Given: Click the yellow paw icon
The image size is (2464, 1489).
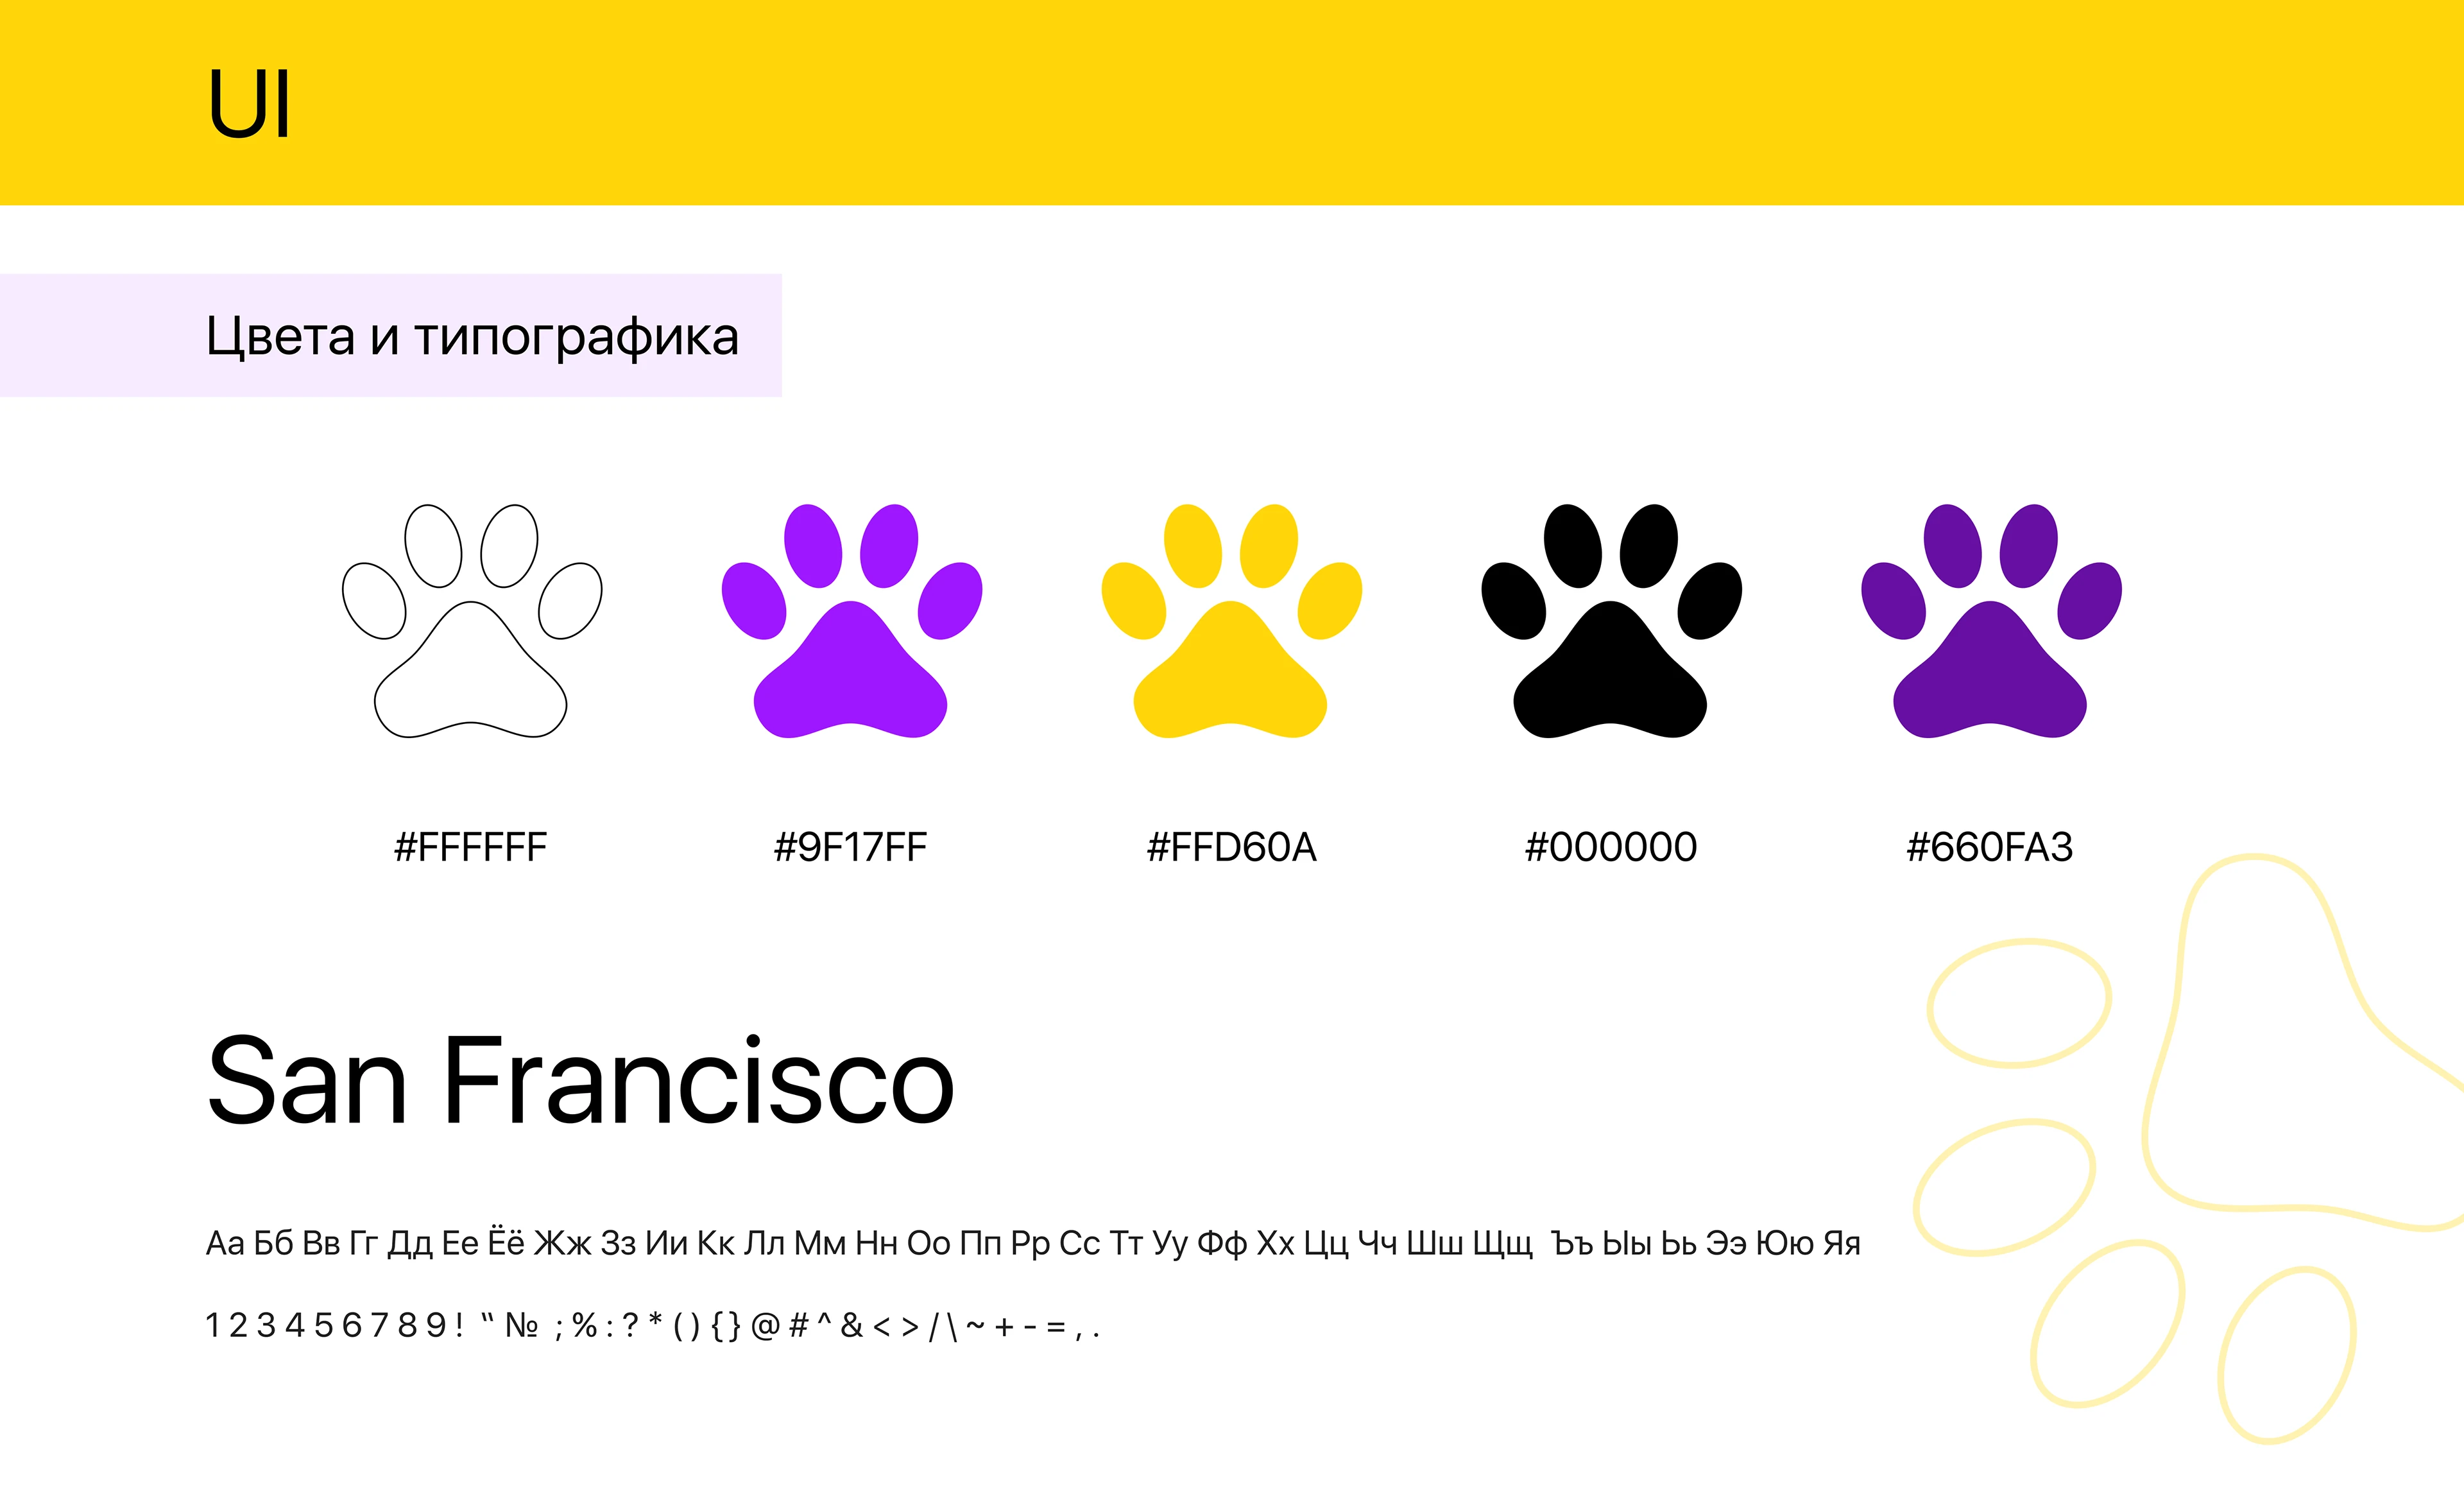Looking at the screenshot, I should pyautogui.click(x=1230, y=670).
